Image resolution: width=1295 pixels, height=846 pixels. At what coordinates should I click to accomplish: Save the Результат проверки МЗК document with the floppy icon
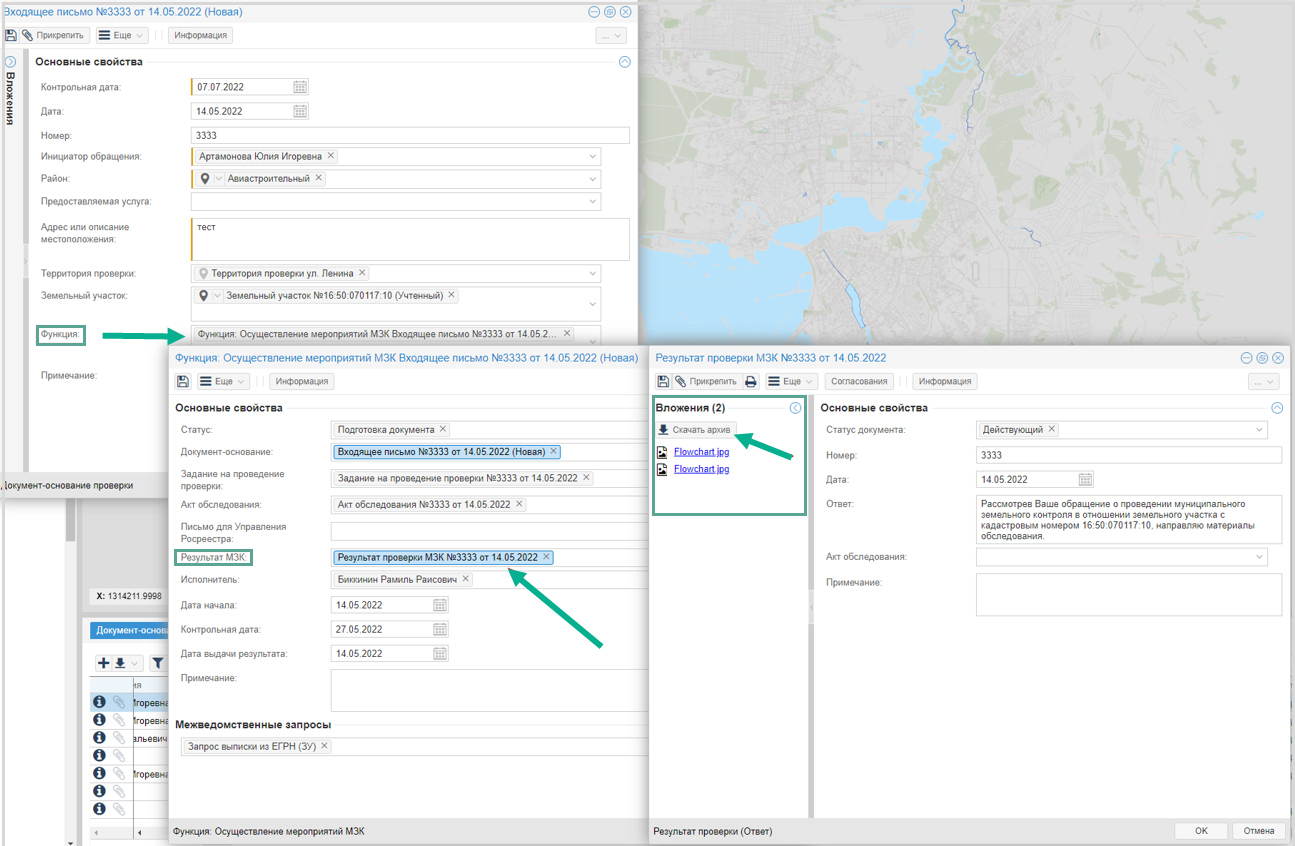coord(662,381)
